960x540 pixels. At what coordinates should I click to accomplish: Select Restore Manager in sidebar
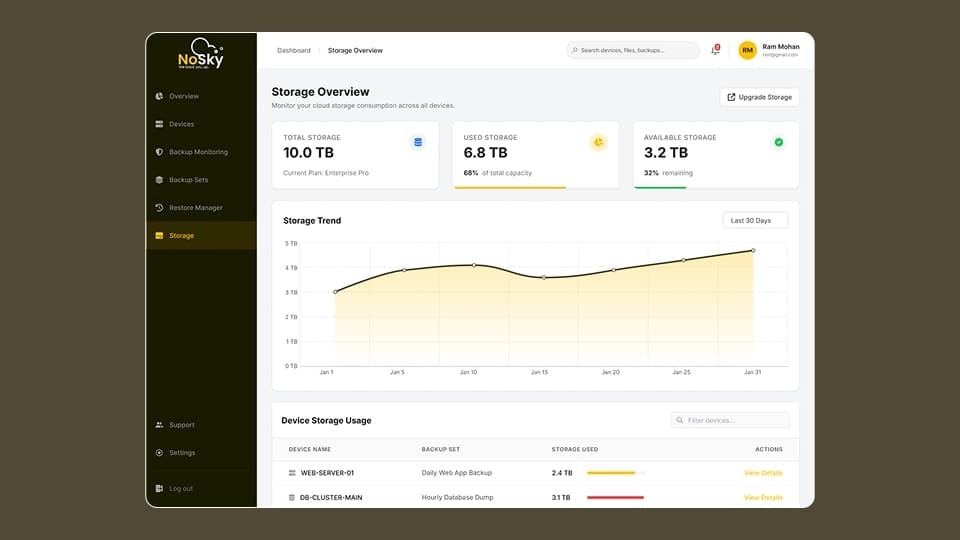195,208
